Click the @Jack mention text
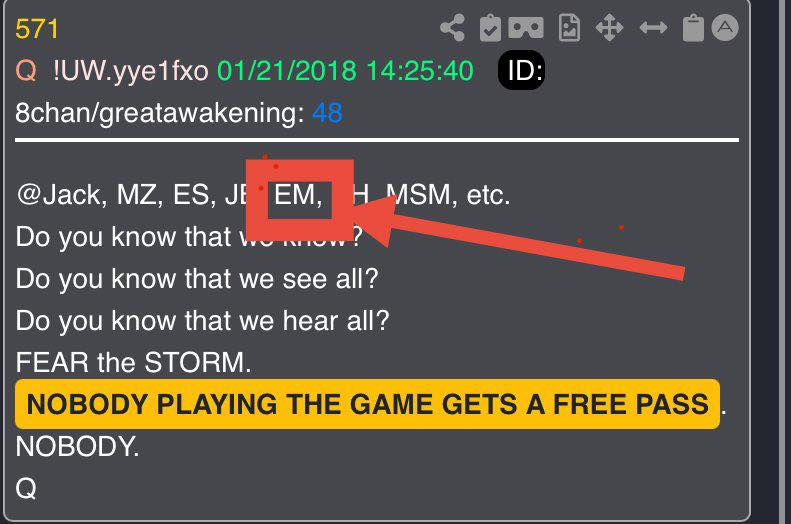 (x=61, y=195)
